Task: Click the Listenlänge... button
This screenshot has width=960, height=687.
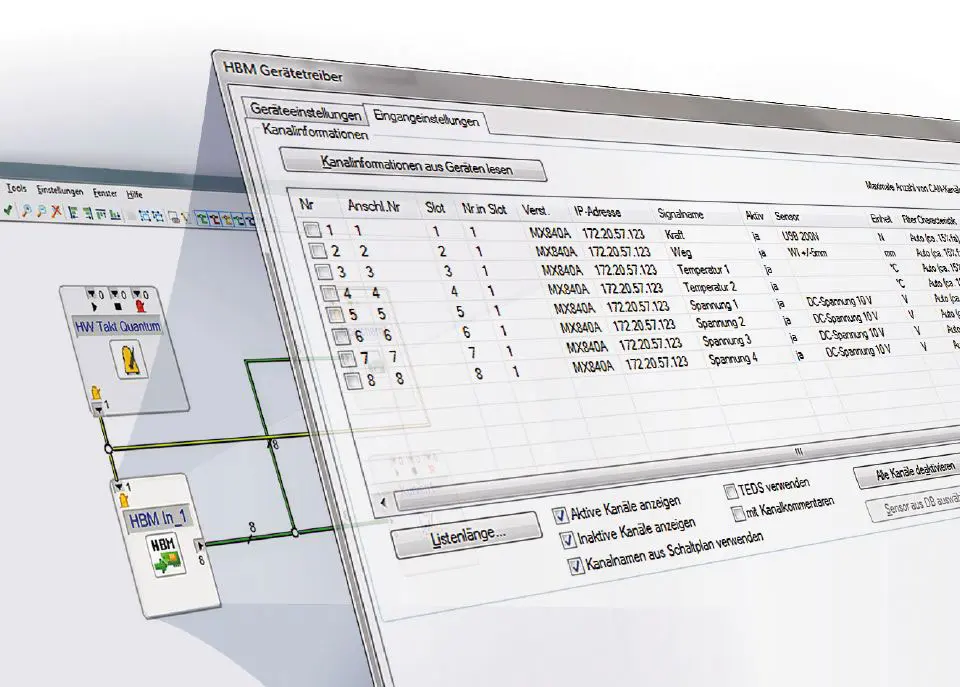Action: pyautogui.click(x=467, y=537)
